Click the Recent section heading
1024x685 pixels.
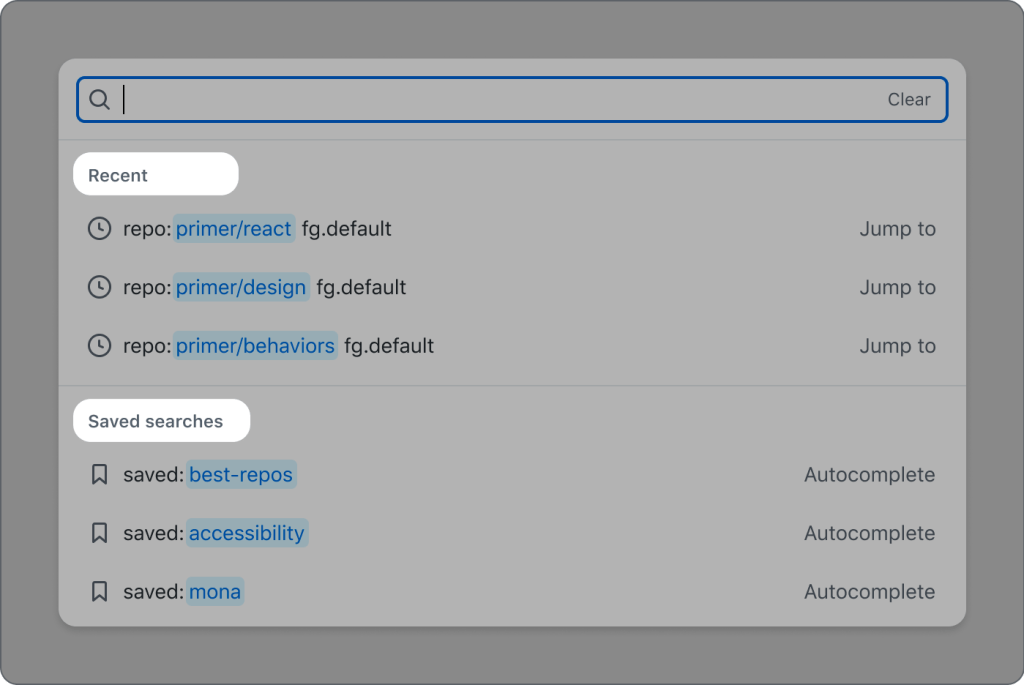[118, 176]
